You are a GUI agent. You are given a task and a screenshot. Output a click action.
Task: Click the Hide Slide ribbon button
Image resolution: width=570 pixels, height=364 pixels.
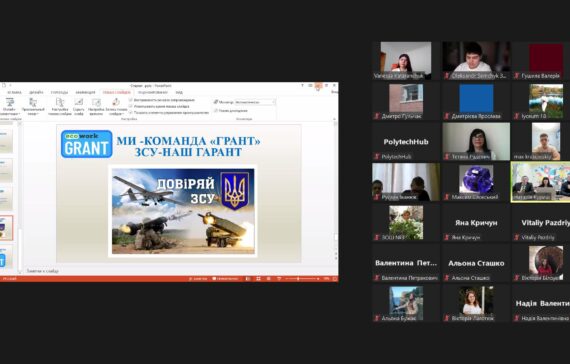(x=79, y=107)
